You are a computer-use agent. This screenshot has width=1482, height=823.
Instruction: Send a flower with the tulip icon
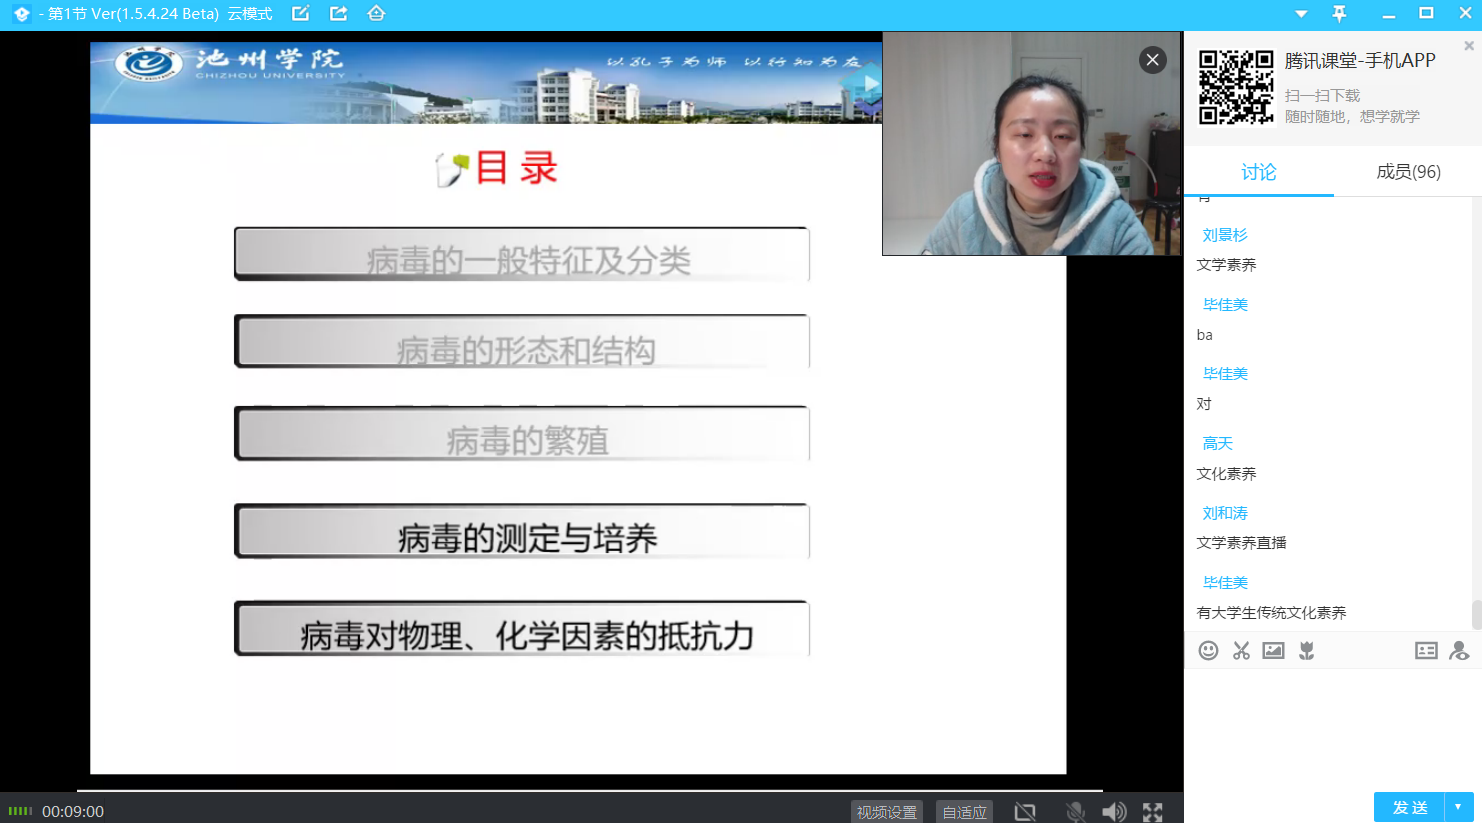[x=1306, y=651]
